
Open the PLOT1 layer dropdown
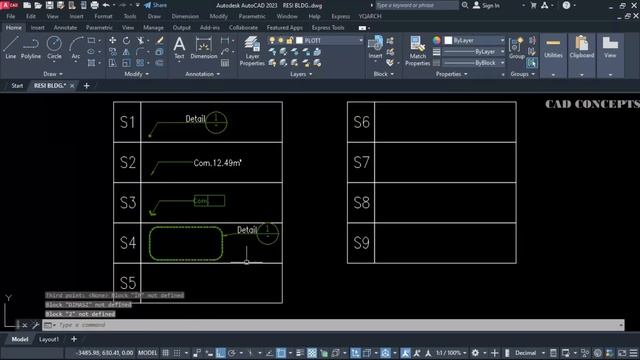point(361,40)
